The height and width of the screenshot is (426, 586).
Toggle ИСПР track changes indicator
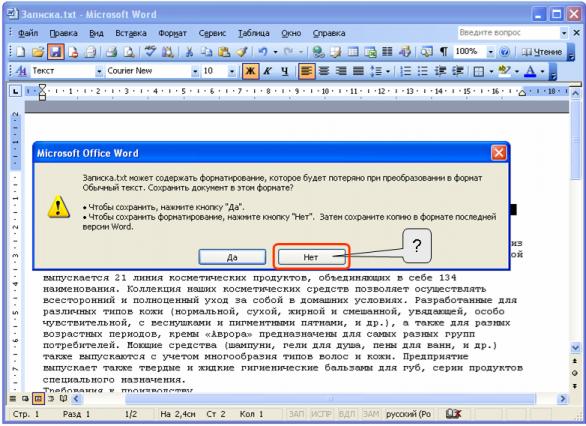[x=321, y=414]
